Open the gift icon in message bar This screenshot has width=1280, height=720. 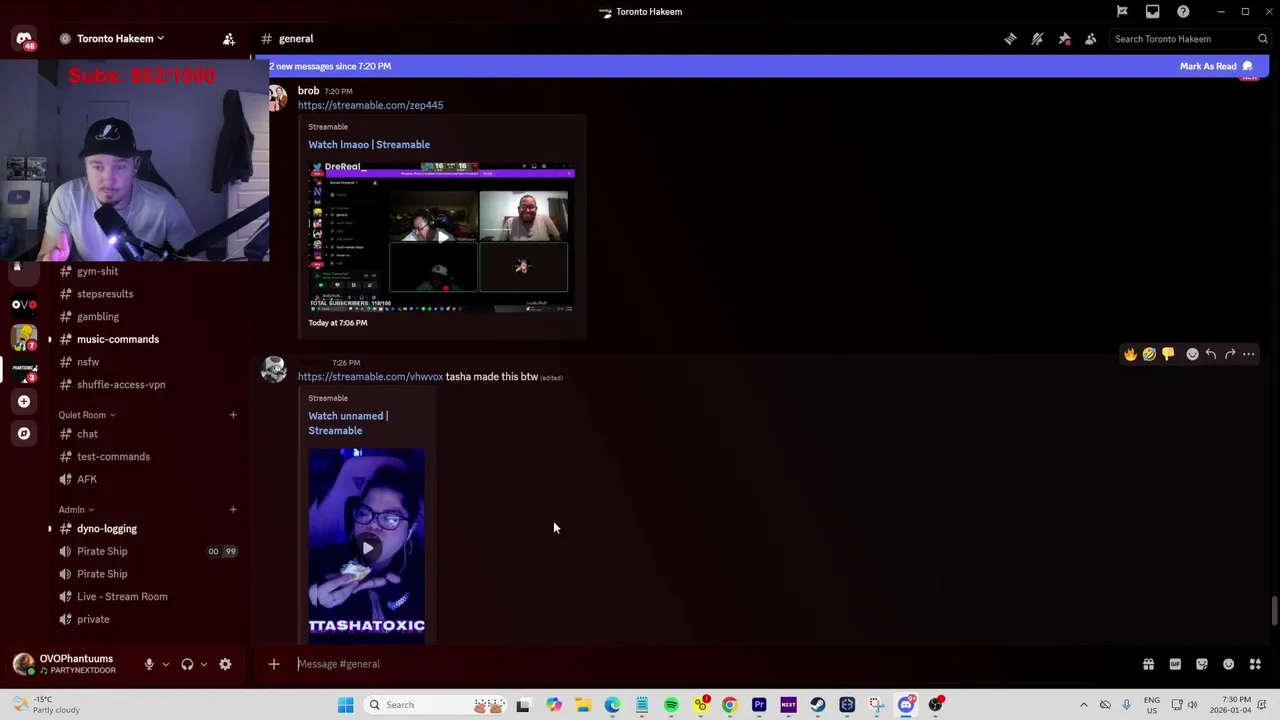(x=1148, y=664)
